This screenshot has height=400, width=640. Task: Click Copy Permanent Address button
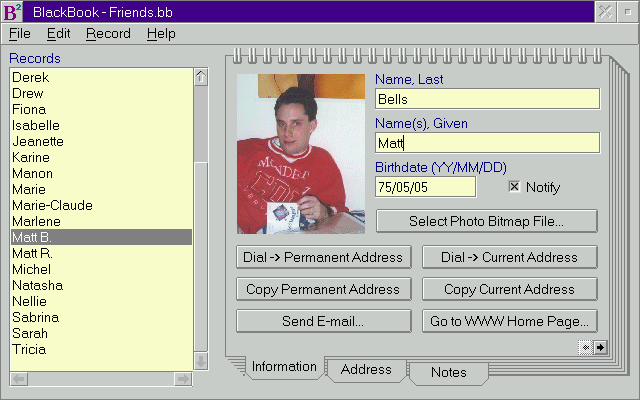323,289
